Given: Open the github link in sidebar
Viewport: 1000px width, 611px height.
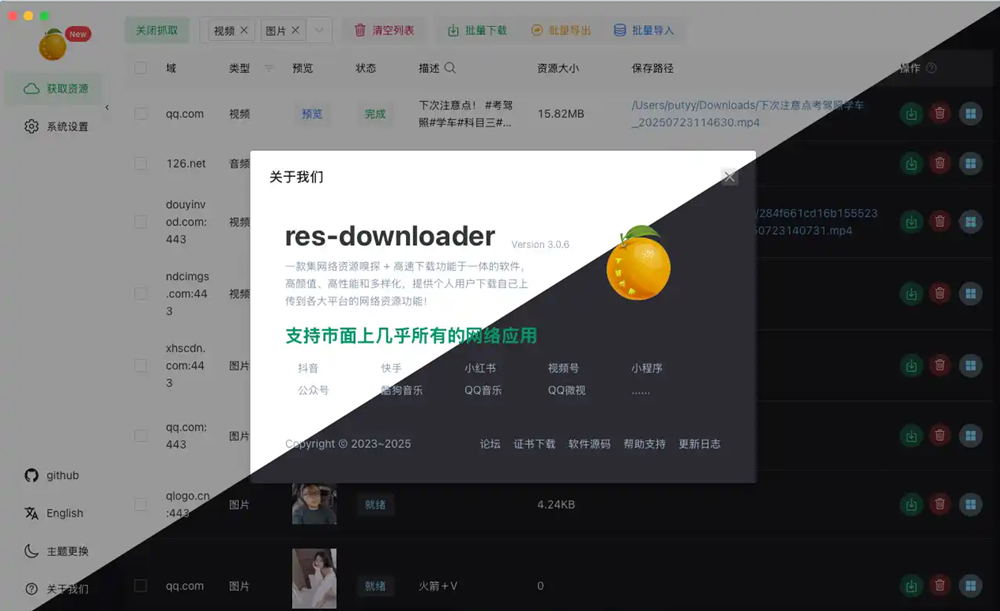Looking at the screenshot, I should point(62,475).
